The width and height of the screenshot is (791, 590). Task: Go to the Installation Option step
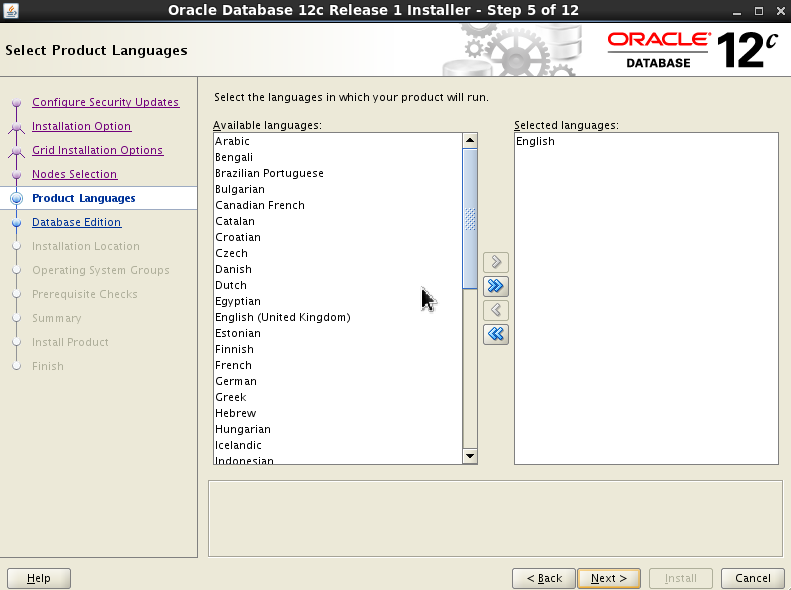[81, 126]
